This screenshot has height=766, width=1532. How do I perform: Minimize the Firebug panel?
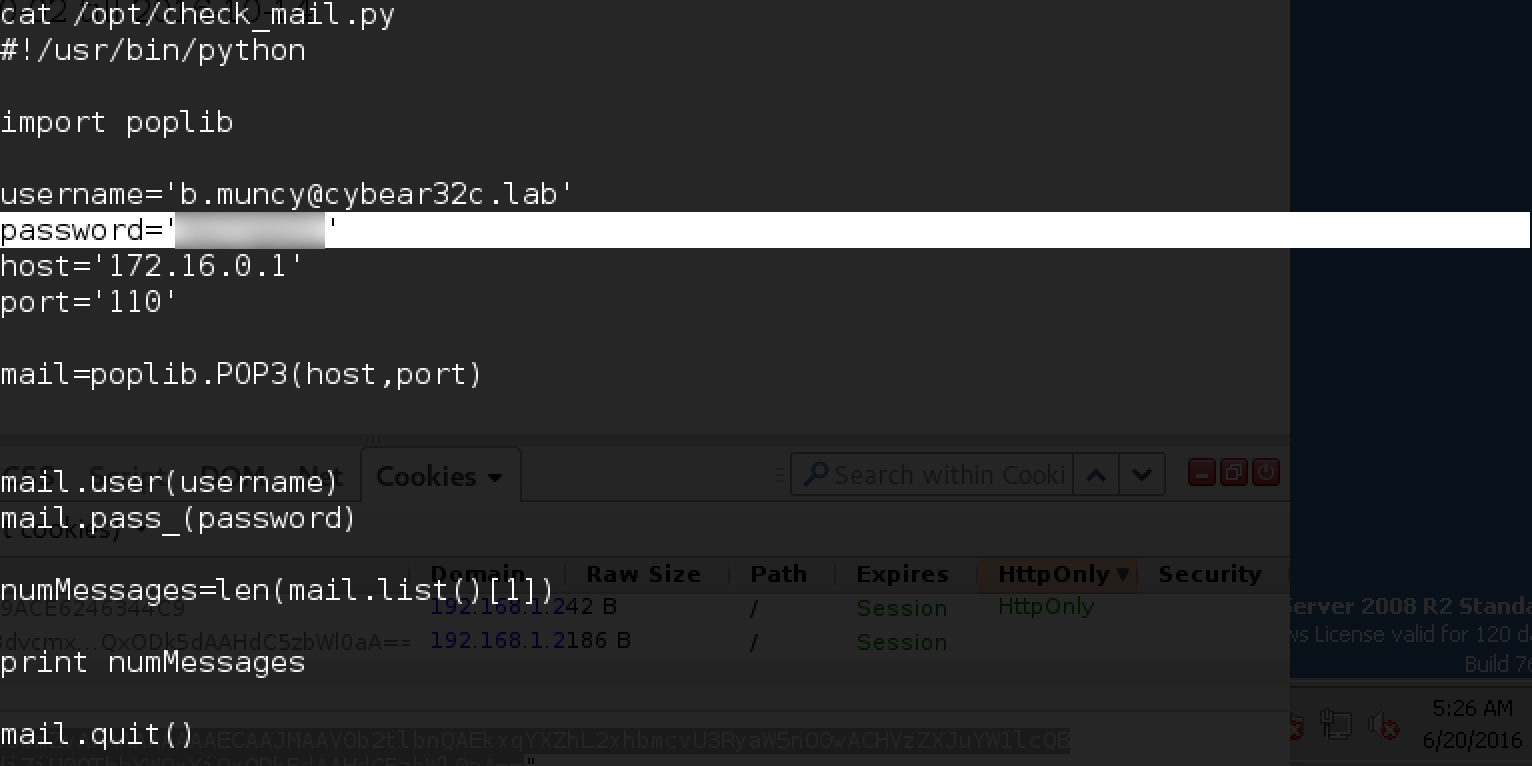[1202, 472]
